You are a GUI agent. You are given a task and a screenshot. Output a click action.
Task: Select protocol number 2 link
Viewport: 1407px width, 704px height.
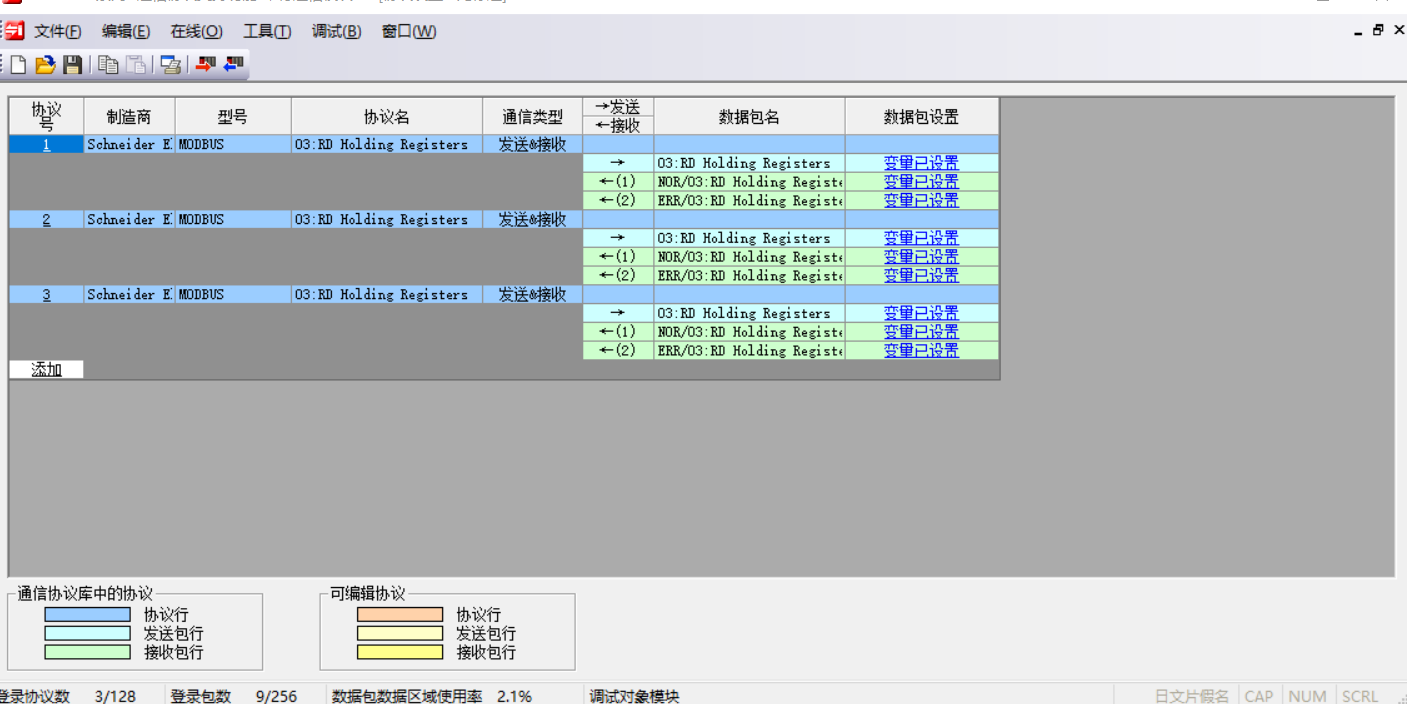46,220
